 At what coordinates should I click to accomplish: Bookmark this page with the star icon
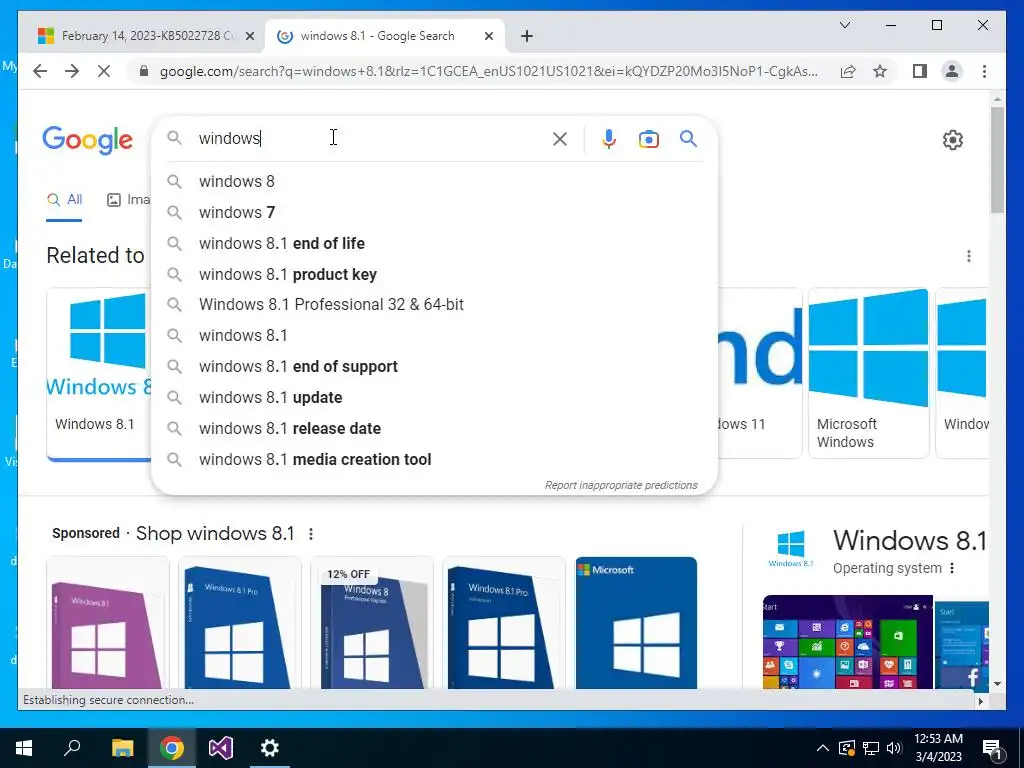pyautogui.click(x=880, y=71)
